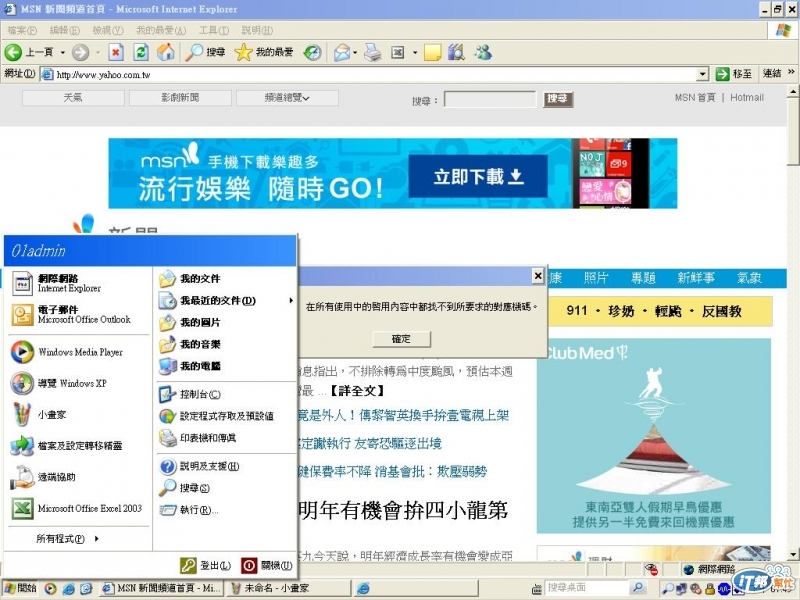
Task: Open My Pictures (我的圖片) folder
Action: (226, 322)
